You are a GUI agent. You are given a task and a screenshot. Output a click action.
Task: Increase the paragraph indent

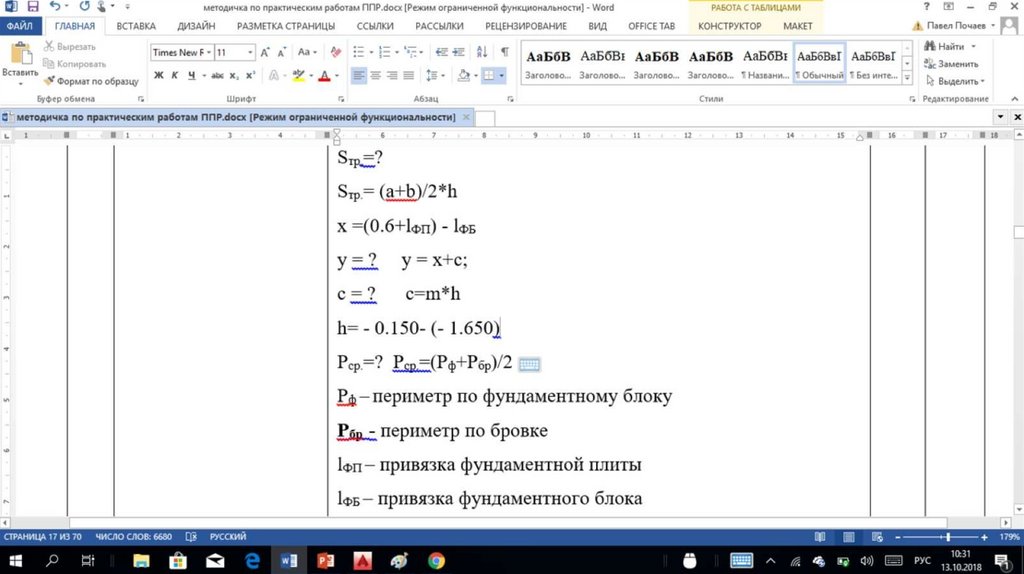click(458, 52)
